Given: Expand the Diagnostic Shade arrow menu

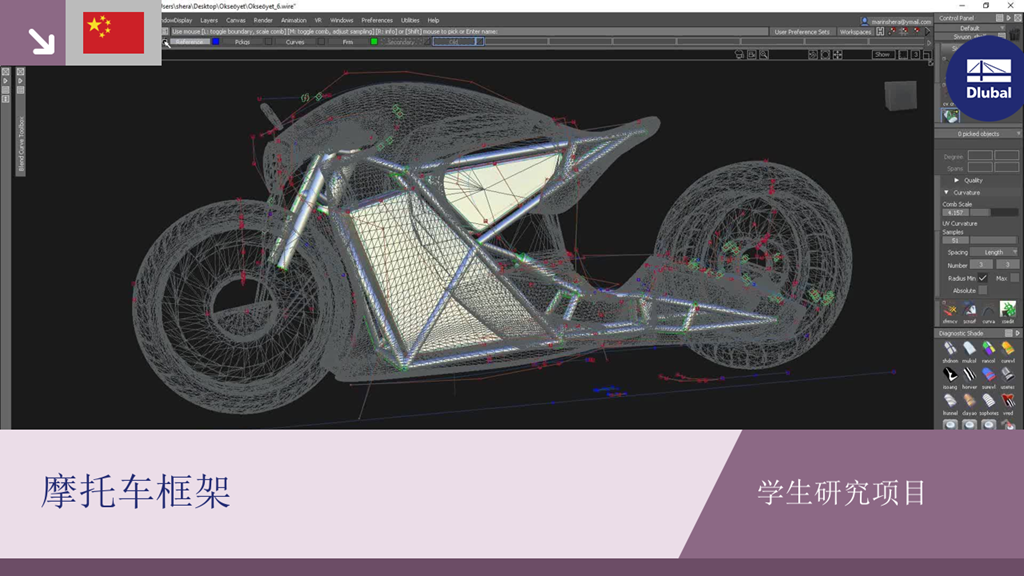Looking at the screenshot, I should (x=1017, y=333).
